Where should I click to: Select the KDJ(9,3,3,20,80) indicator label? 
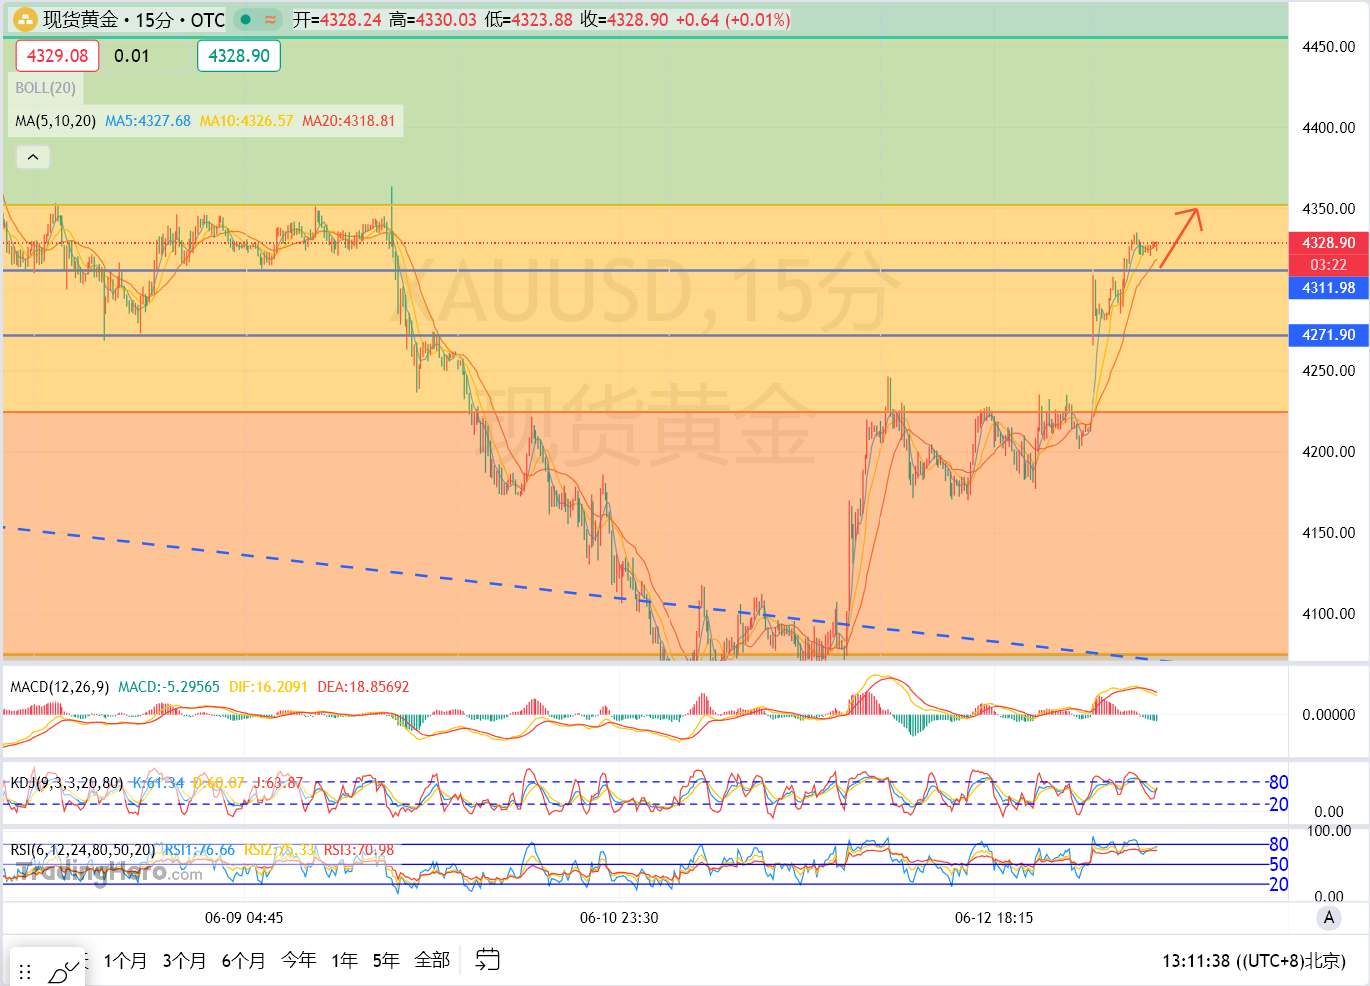(67, 783)
